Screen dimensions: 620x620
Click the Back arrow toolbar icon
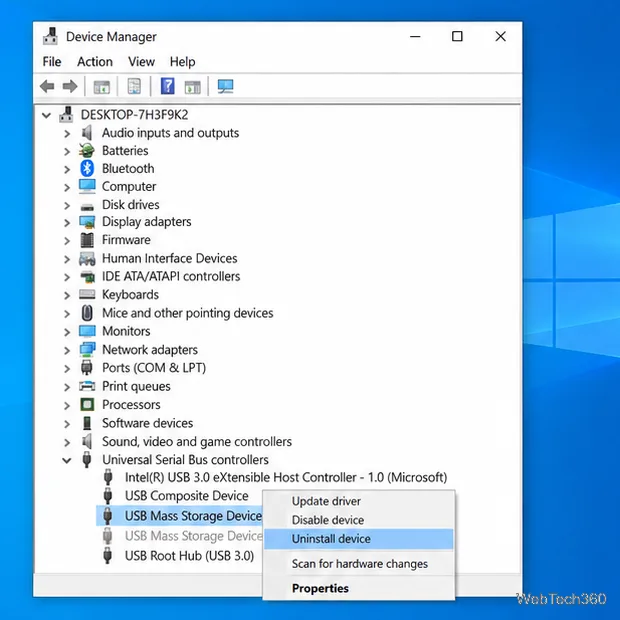tap(47, 86)
